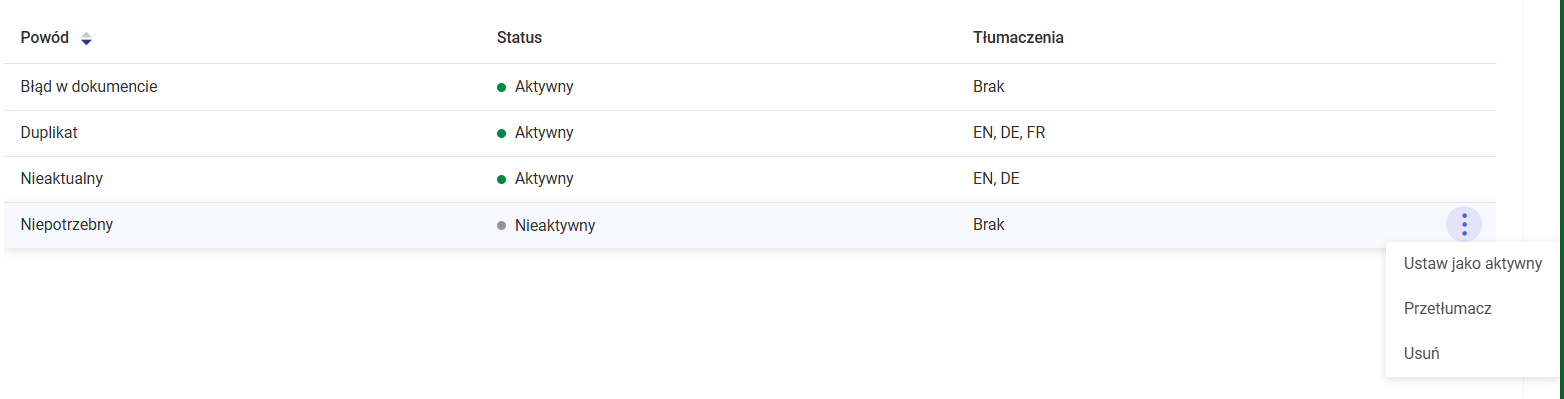The height and width of the screenshot is (399, 1564).
Task: Click the green status dot for Duplikat
Action: click(x=502, y=133)
